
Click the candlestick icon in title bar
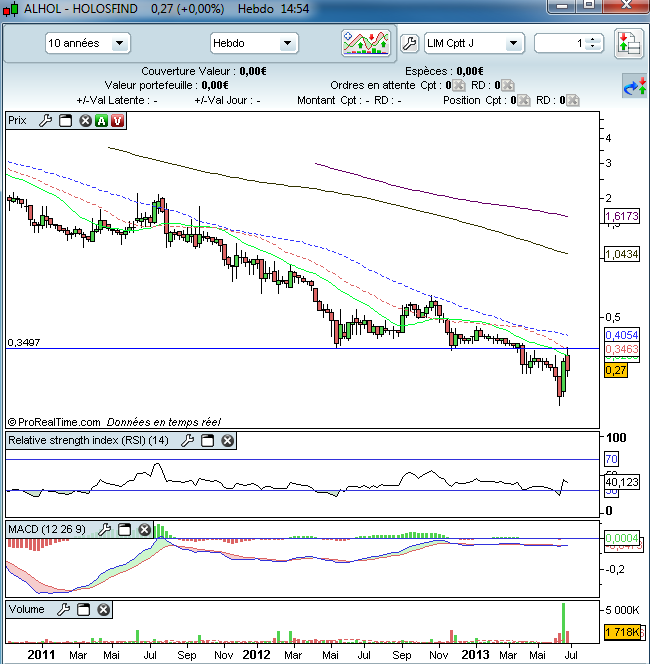[x=11, y=8]
